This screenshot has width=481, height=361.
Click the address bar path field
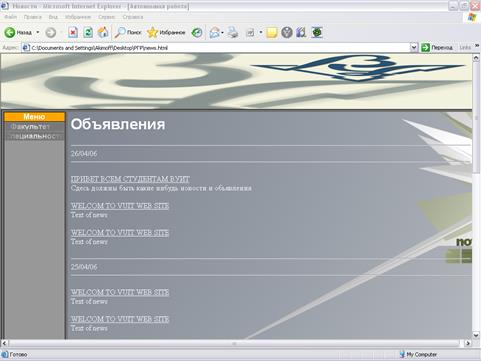tap(220, 48)
